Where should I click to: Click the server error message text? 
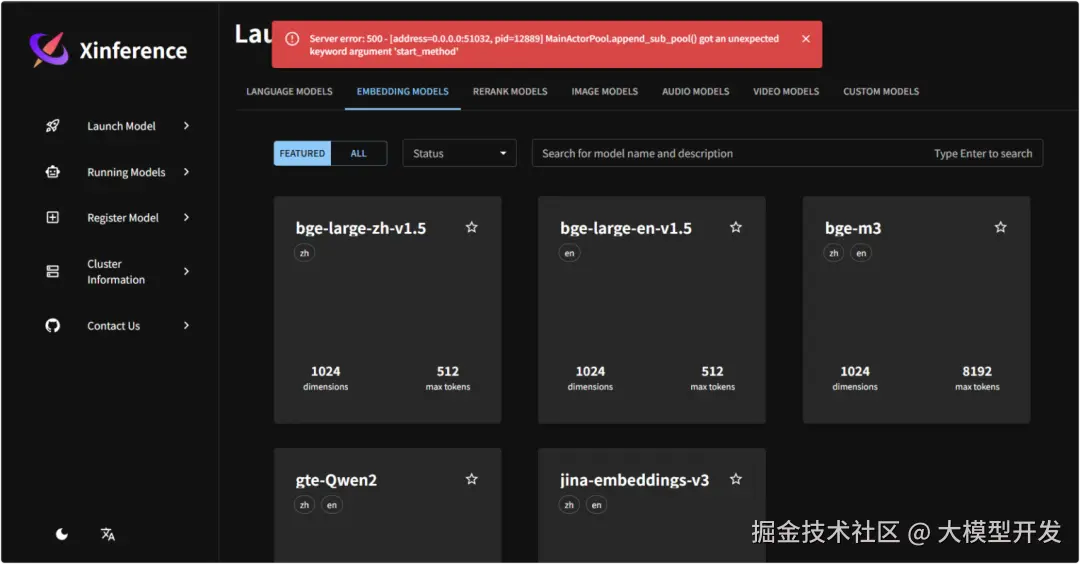[544, 45]
